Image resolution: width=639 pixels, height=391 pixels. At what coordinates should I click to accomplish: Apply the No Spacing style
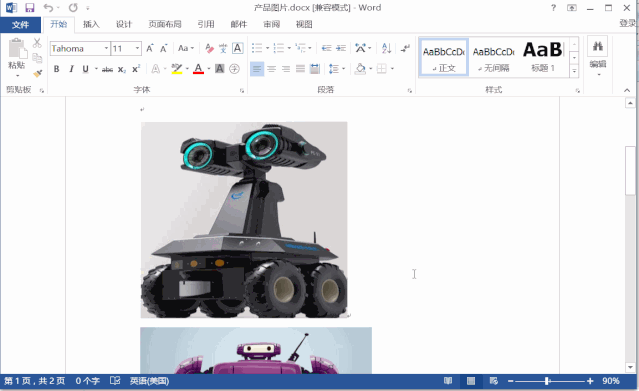(494, 58)
